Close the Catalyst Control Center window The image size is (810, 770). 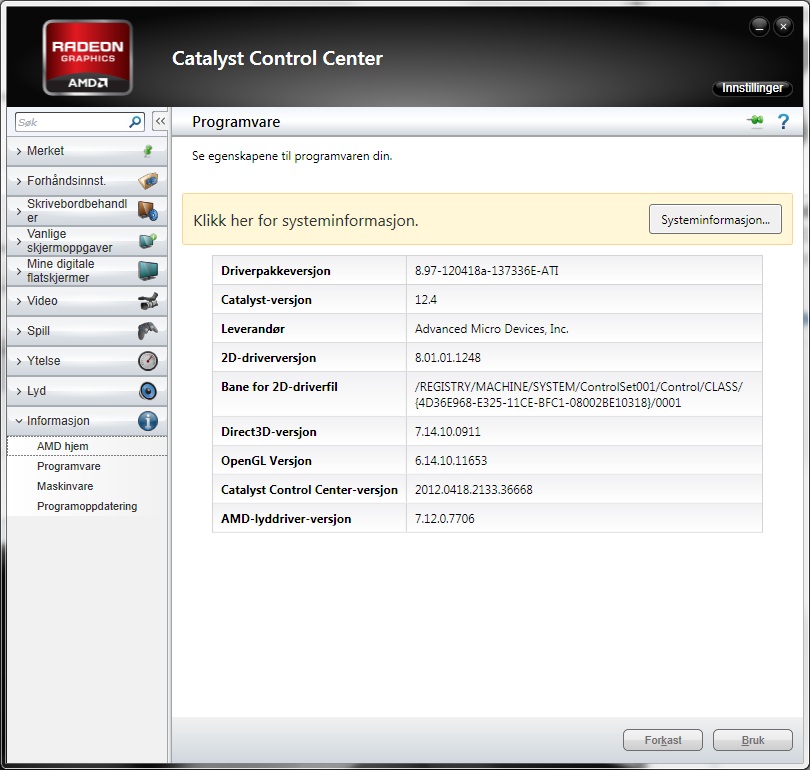(x=783, y=26)
